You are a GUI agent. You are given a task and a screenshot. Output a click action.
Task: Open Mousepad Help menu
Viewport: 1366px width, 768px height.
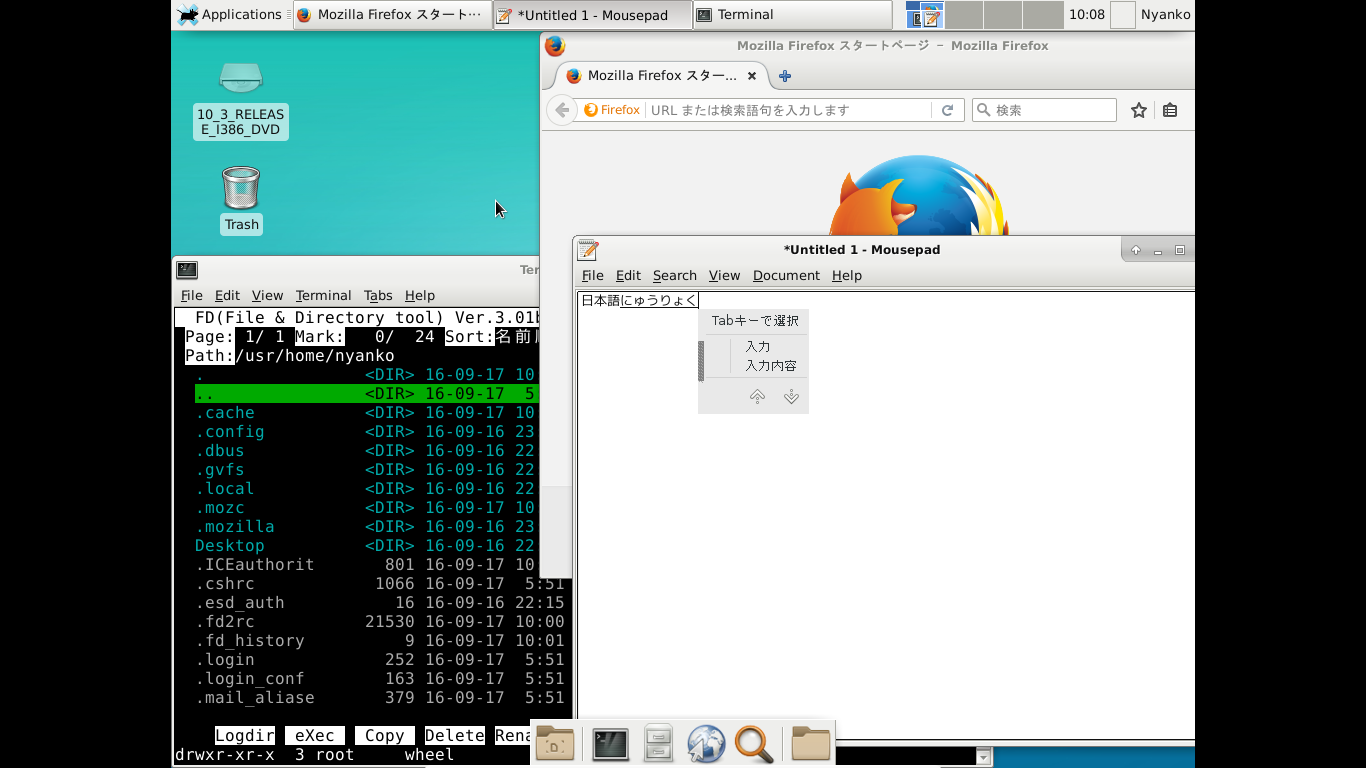pos(846,276)
